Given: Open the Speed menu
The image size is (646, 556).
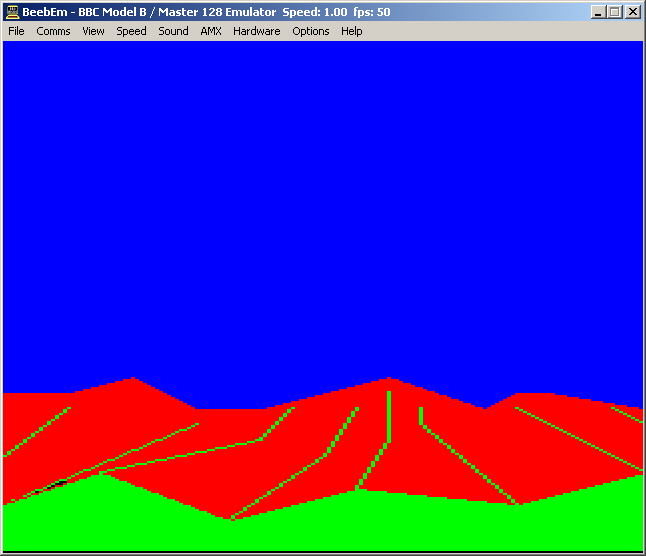Looking at the screenshot, I should click(131, 31).
